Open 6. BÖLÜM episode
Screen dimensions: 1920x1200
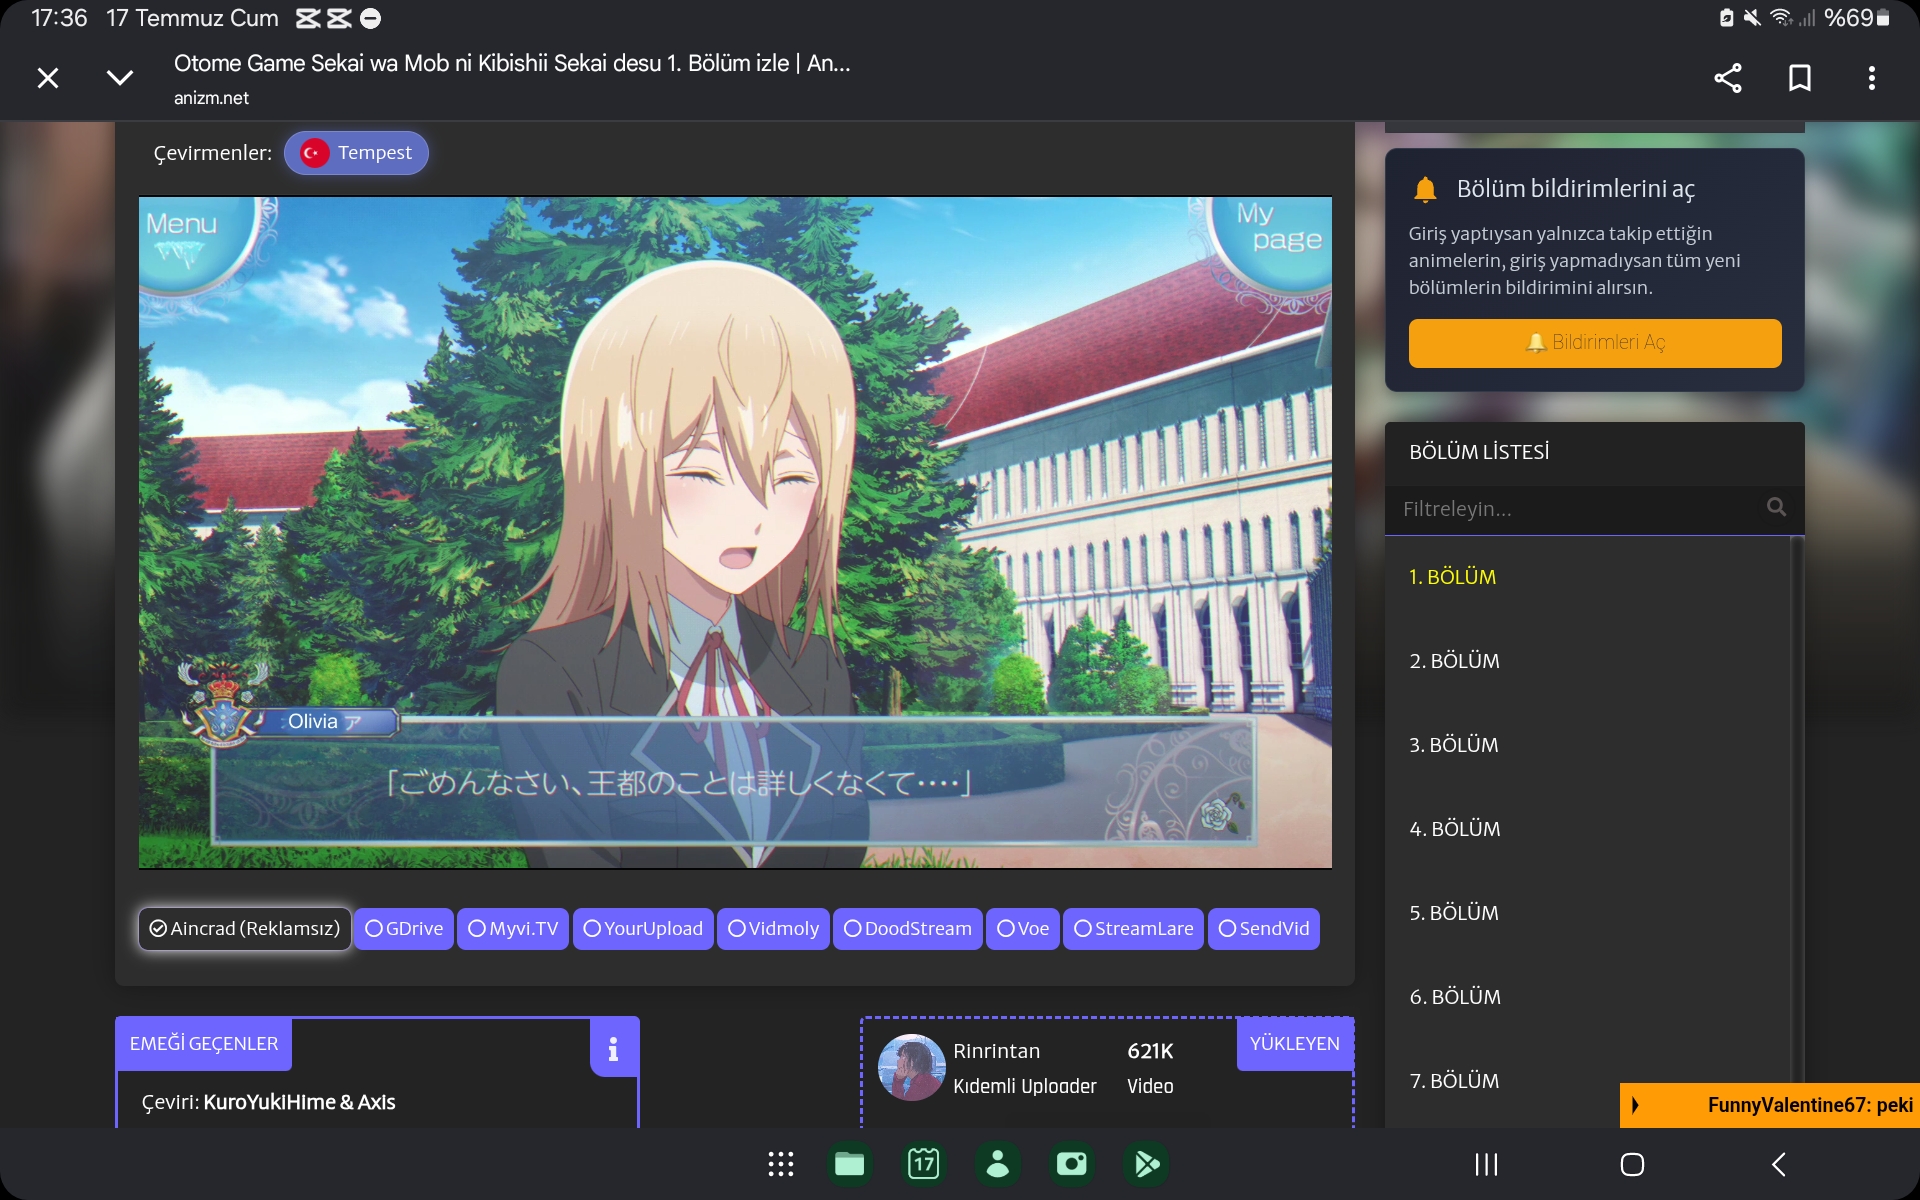click(x=1455, y=997)
